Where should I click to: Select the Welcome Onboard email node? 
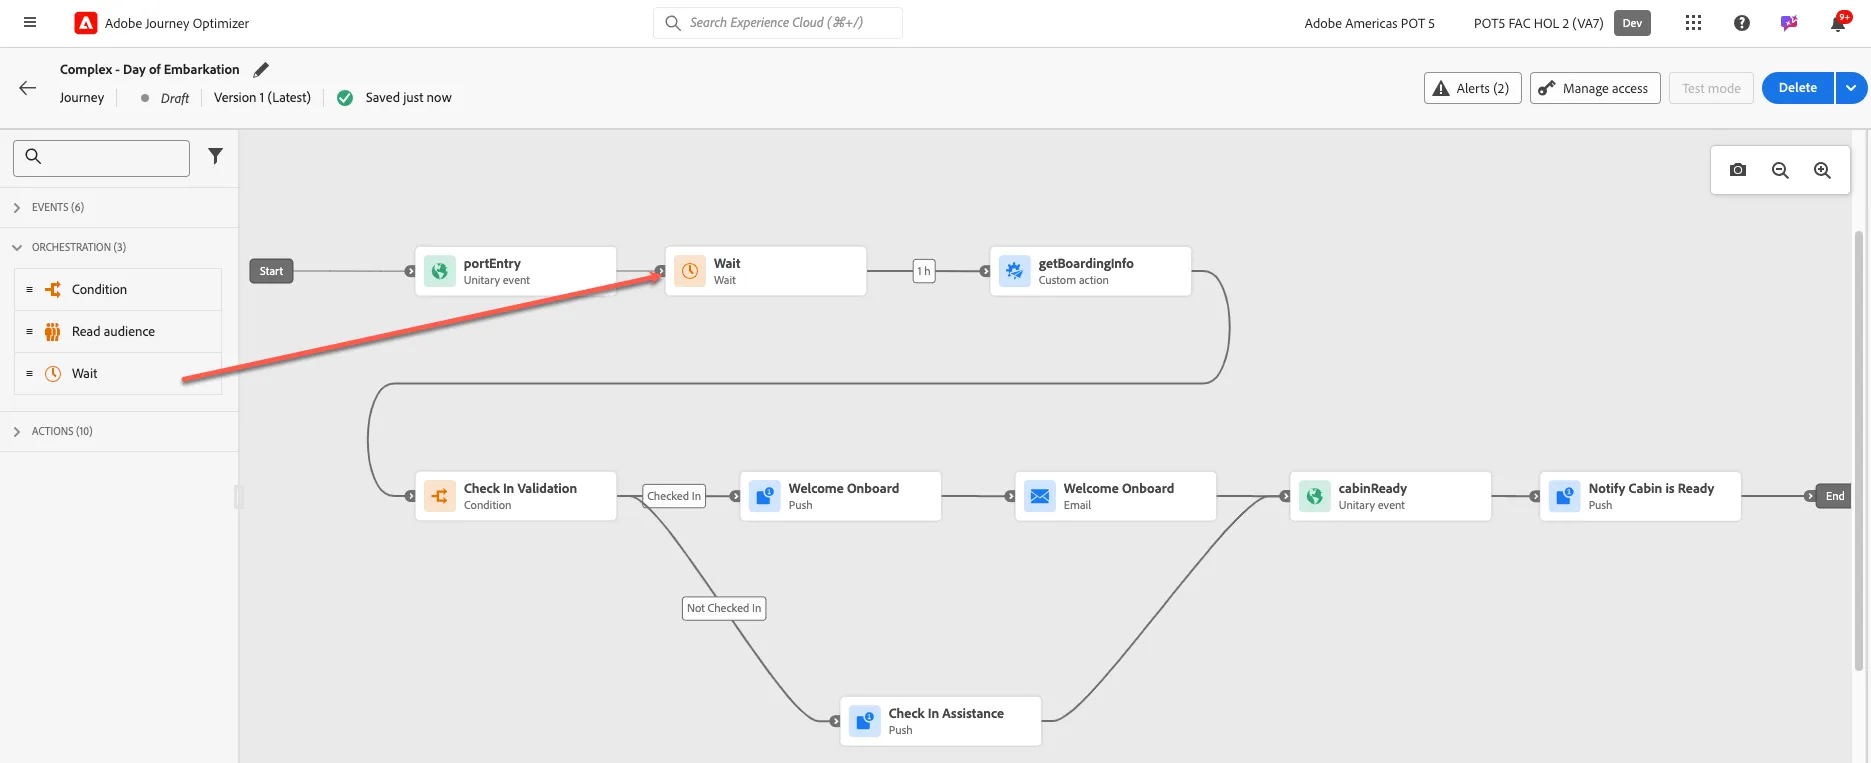click(x=1116, y=496)
